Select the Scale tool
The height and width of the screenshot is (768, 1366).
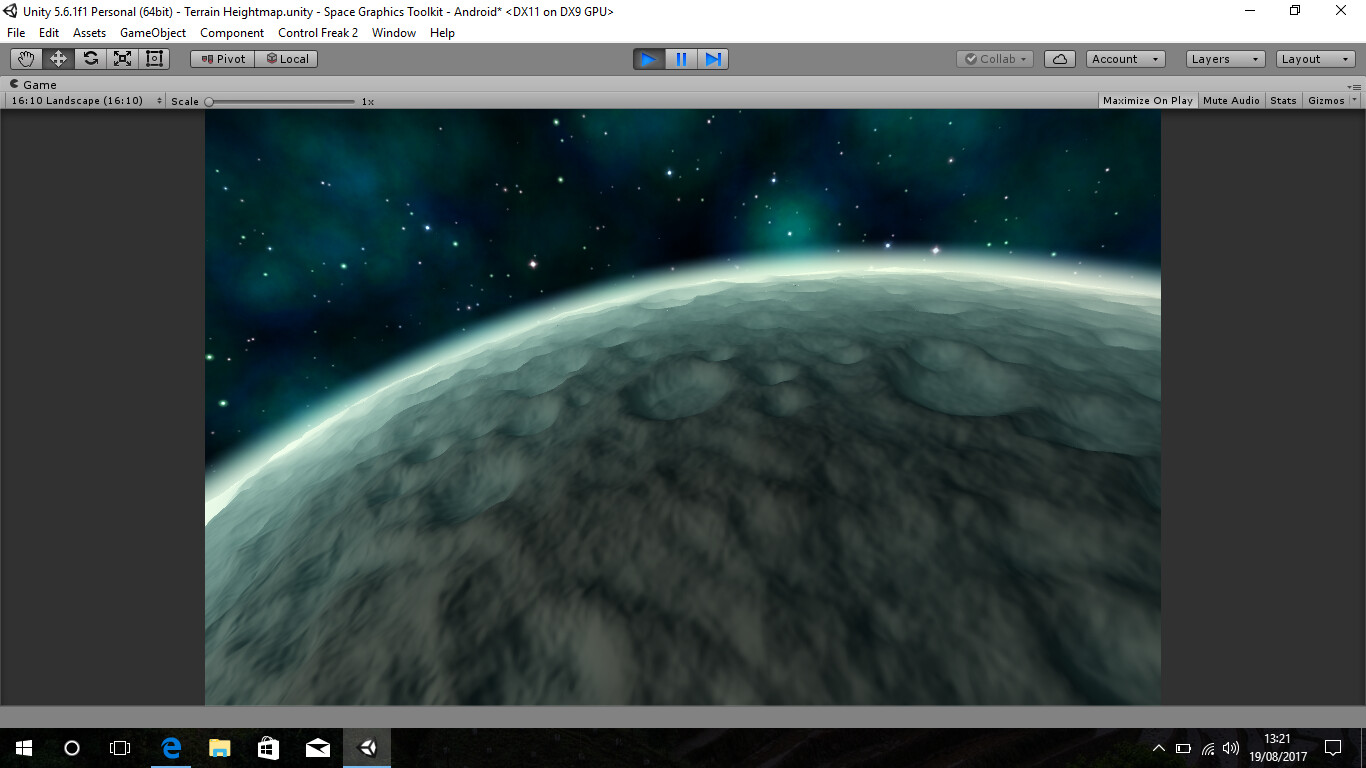point(122,58)
